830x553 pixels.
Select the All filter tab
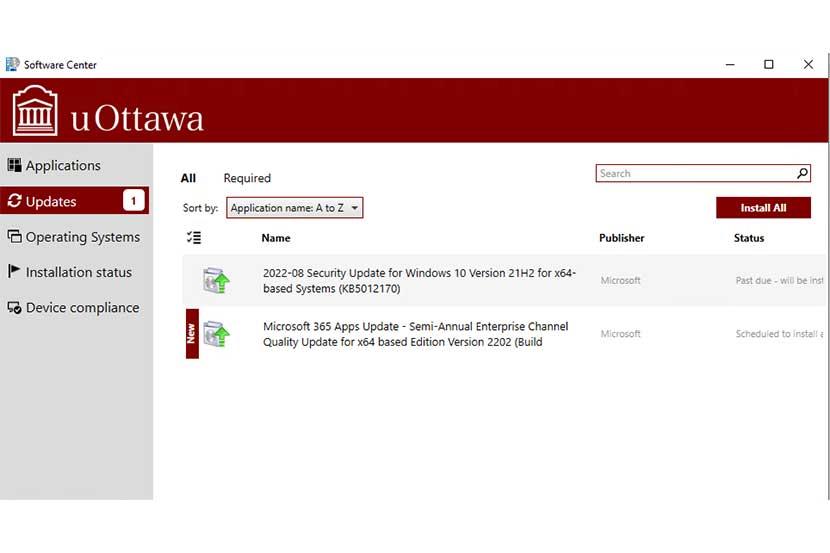tap(188, 178)
